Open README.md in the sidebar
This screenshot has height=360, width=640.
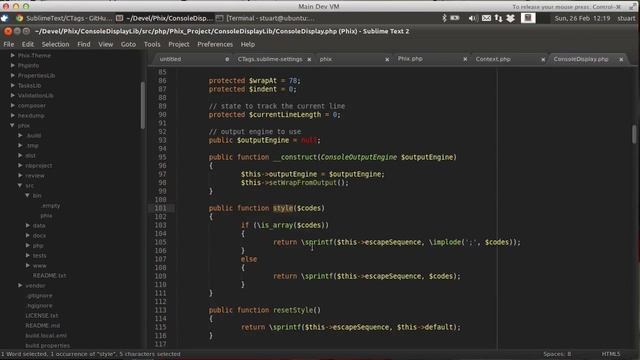pos(42,325)
